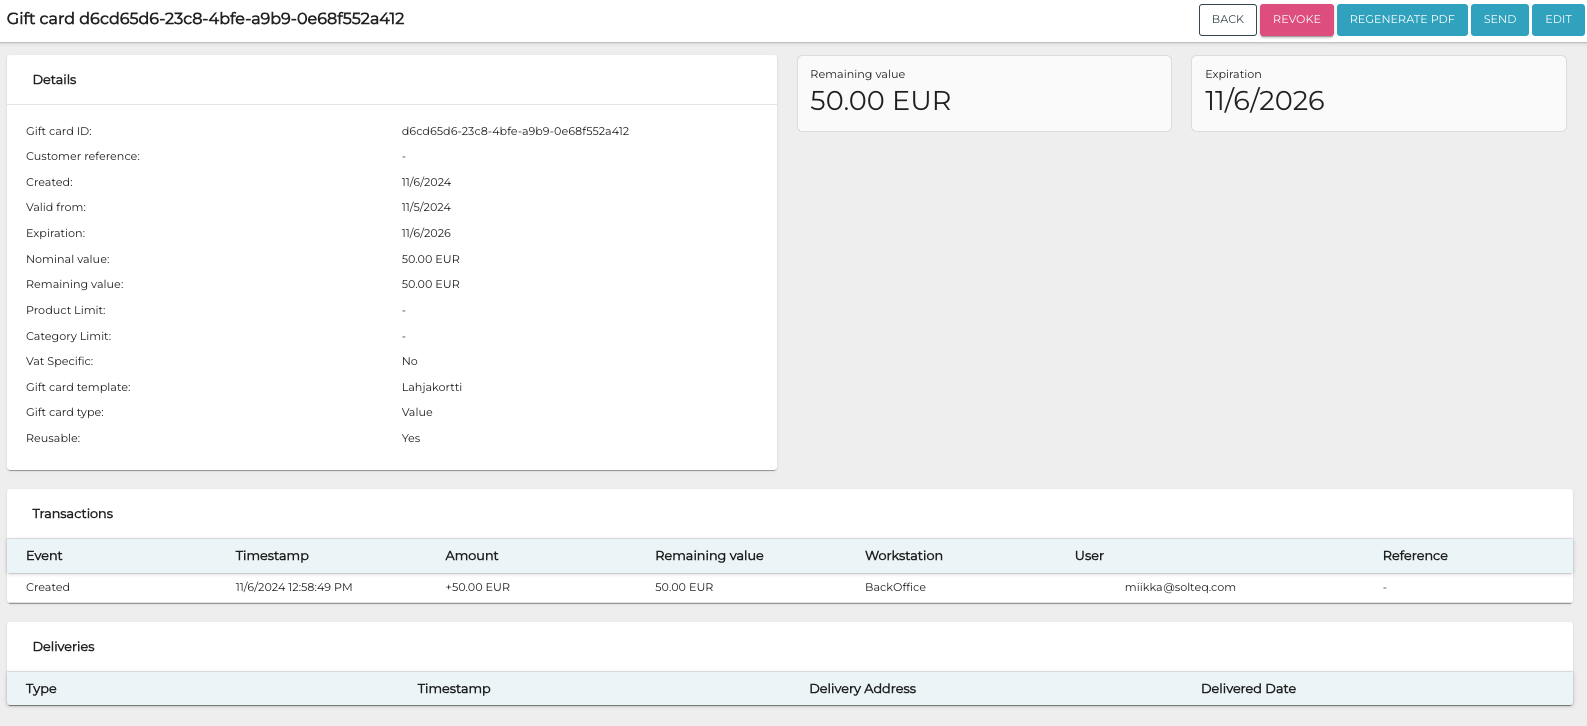The image size is (1587, 726).
Task: Click the 50.00 EUR remaining value summary card
Action: pyautogui.click(x=983, y=93)
